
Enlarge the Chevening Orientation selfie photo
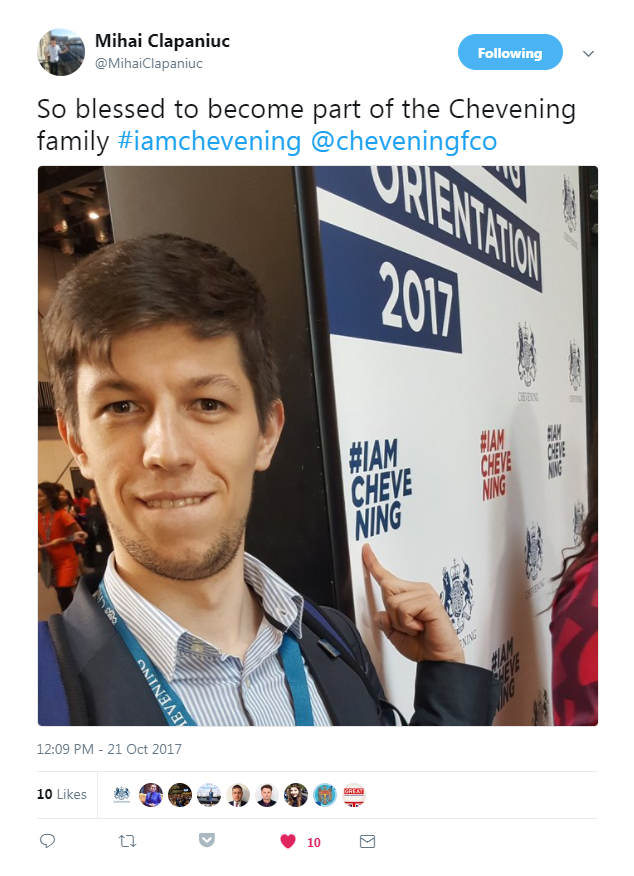(318, 446)
